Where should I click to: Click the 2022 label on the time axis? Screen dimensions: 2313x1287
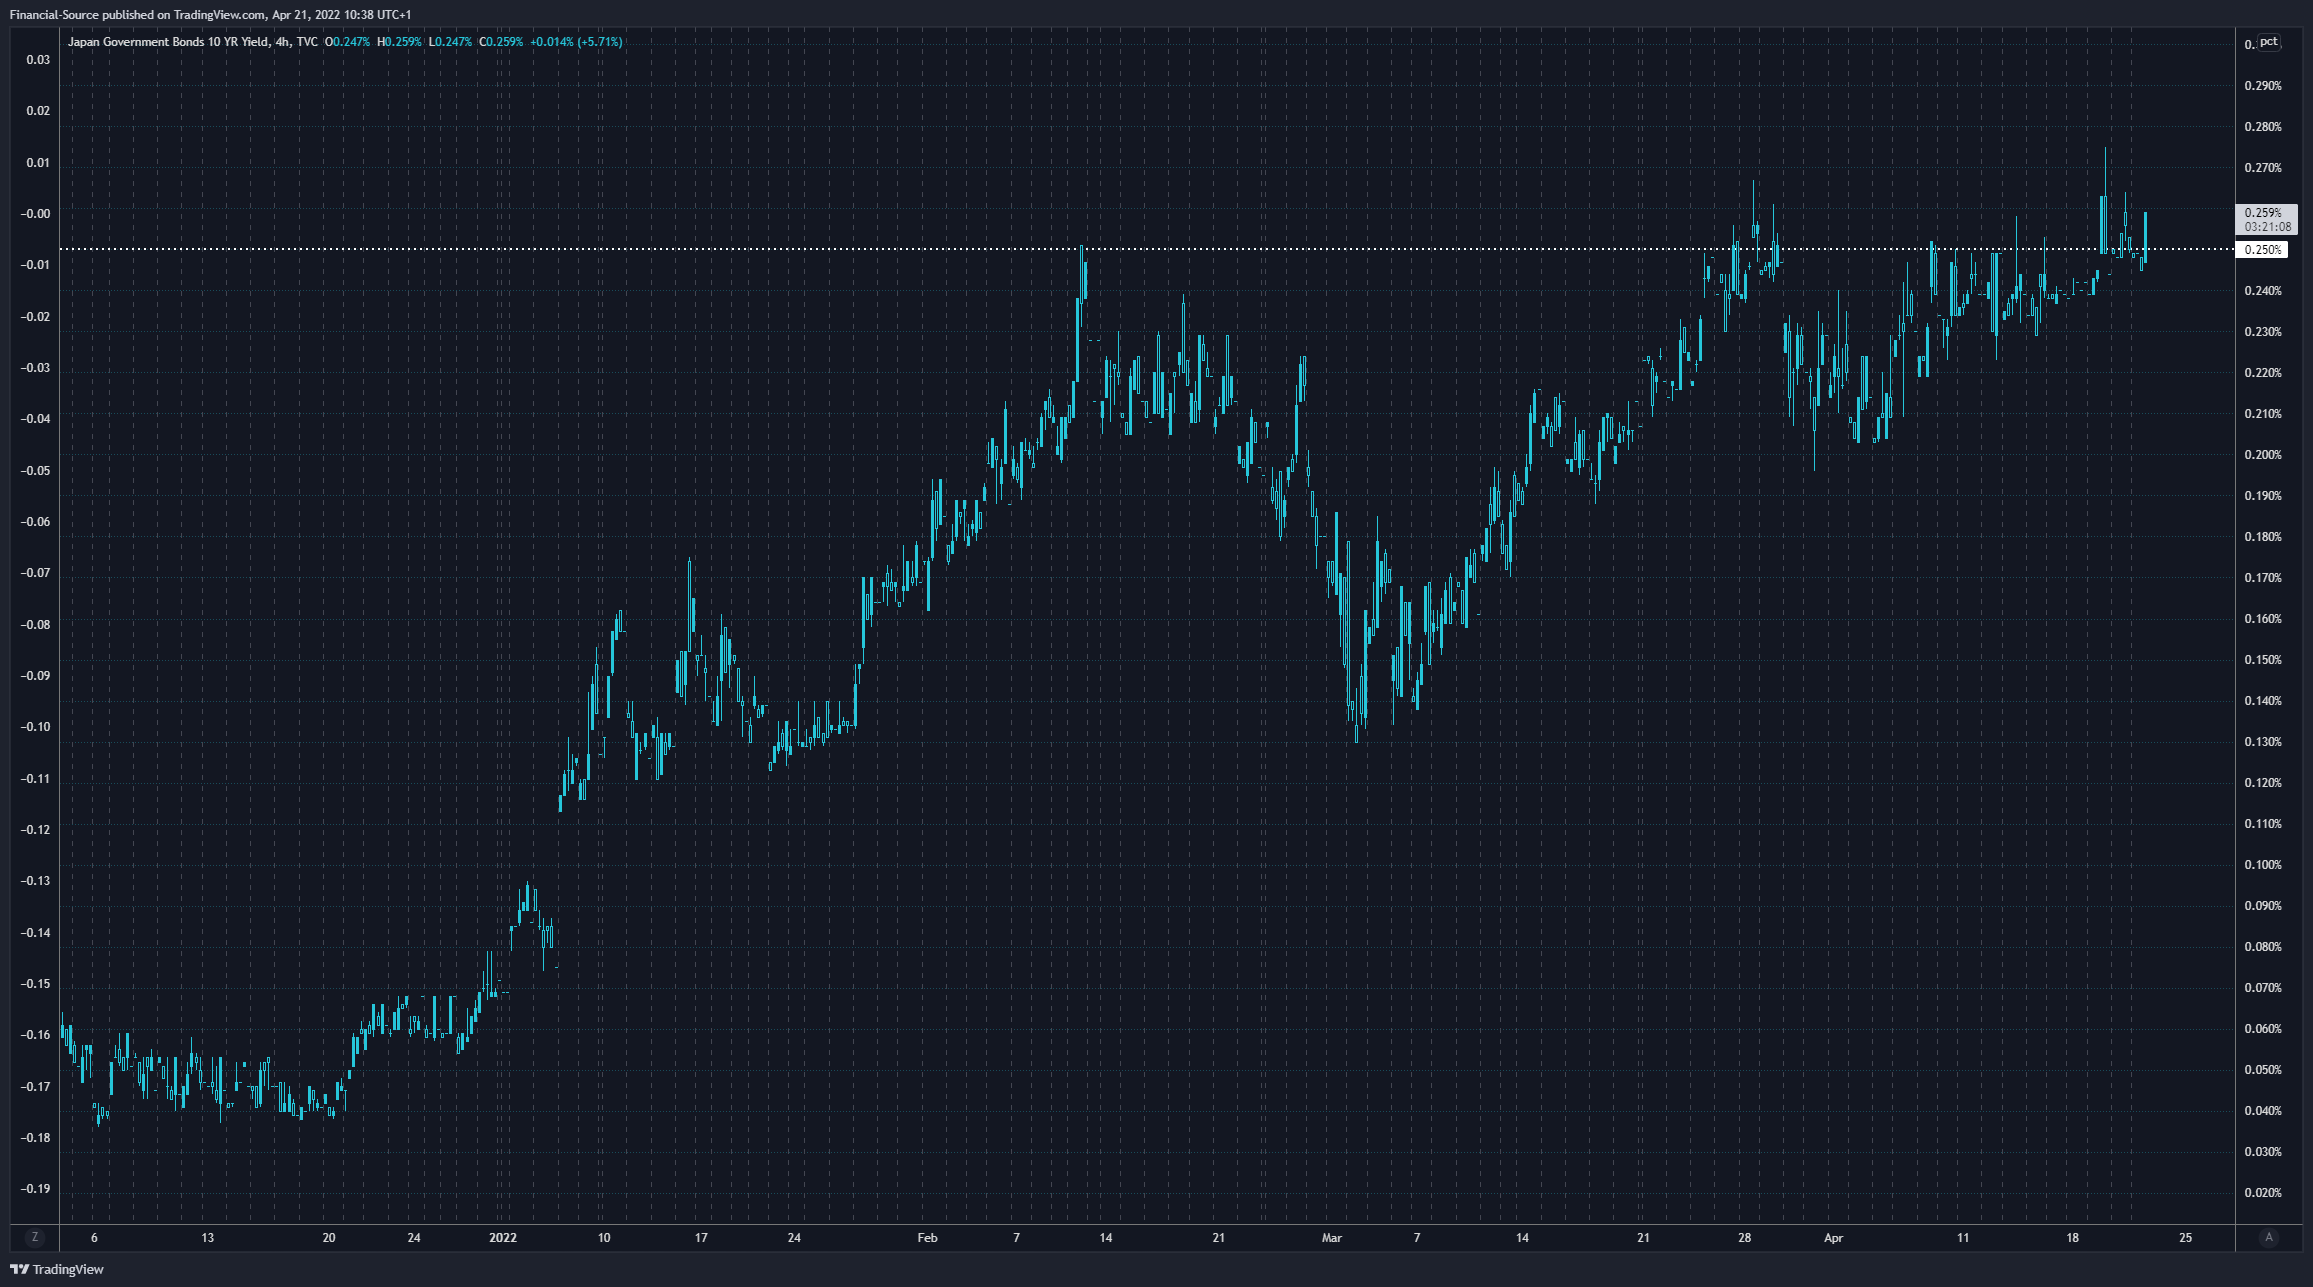[x=503, y=1238]
